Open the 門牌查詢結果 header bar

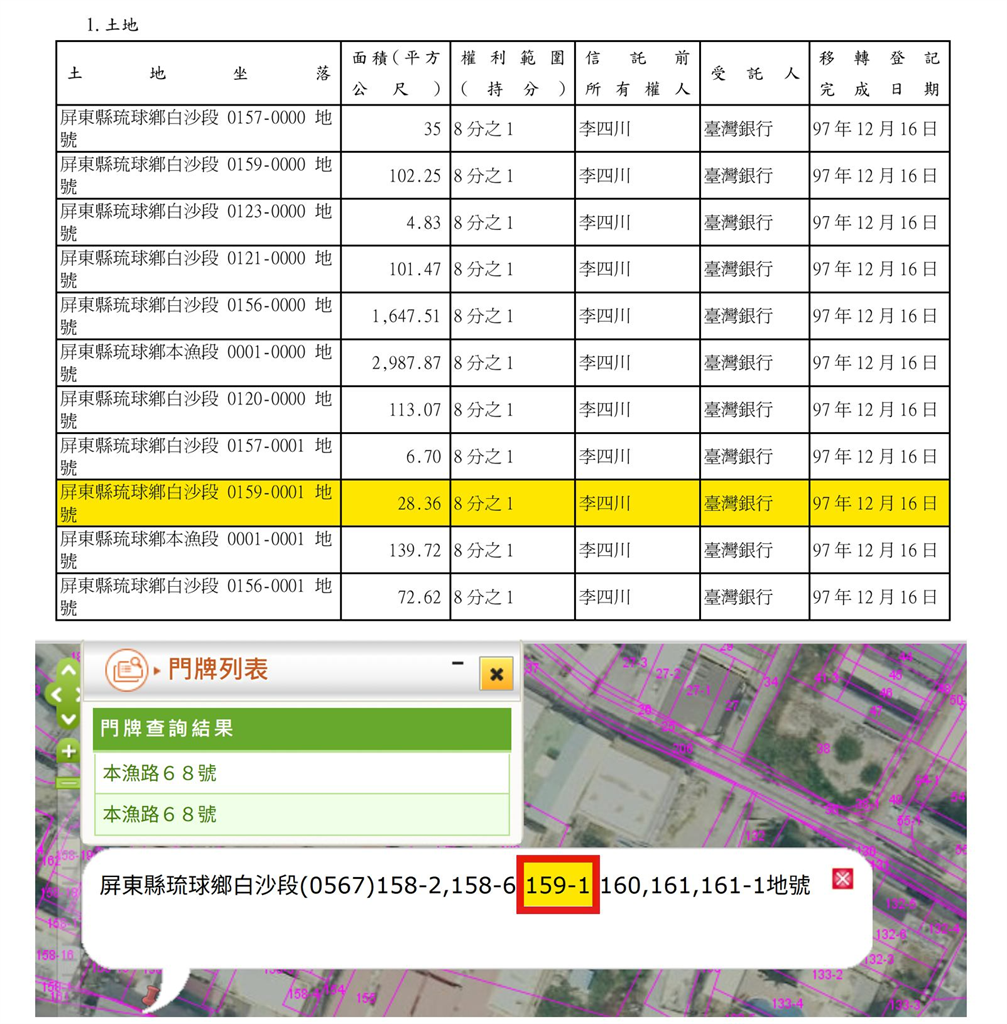coord(300,730)
